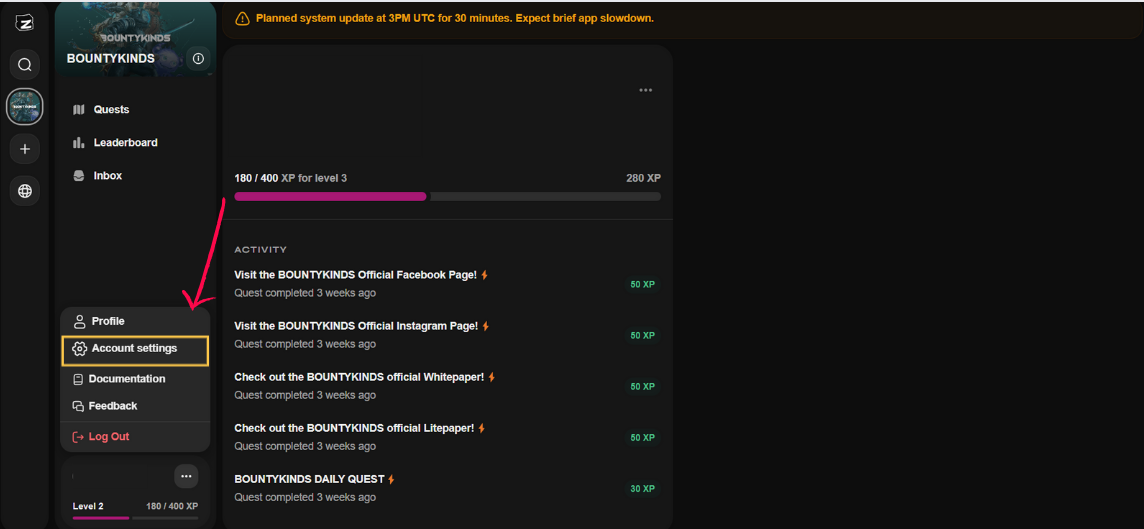Click the lightning icon next to Instagram Page quest
This screenshot has height=529, width=1144.
coord(486,326)
